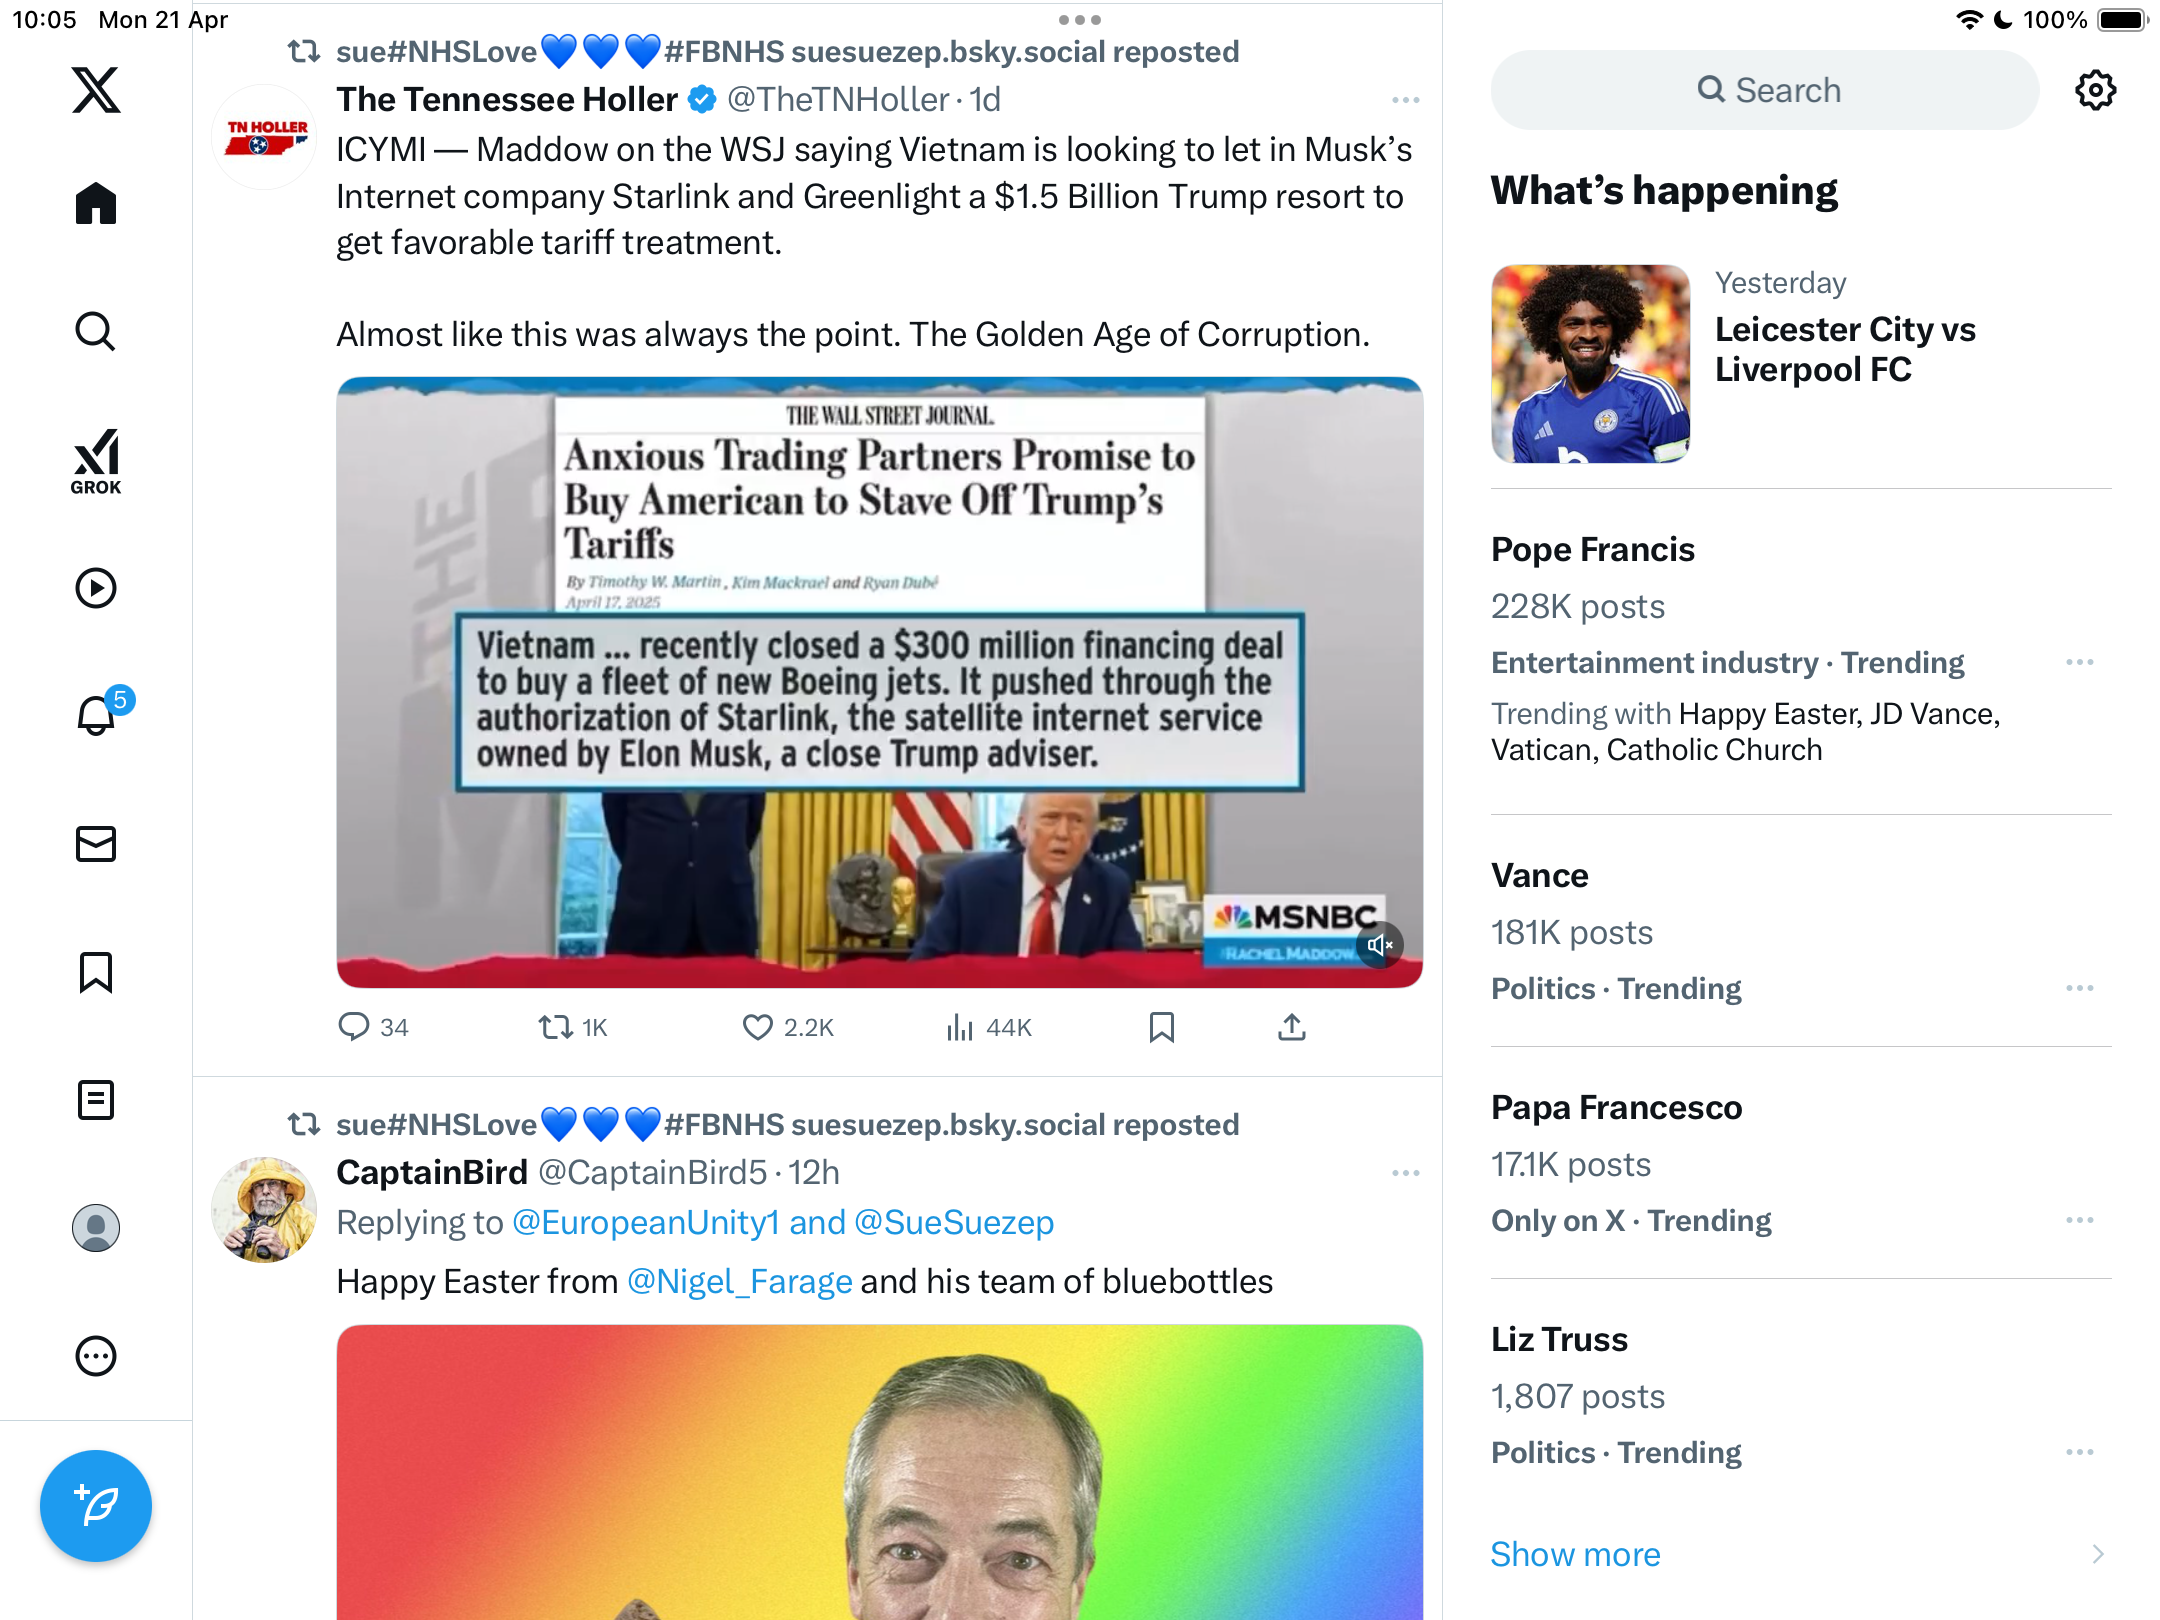This screenshot has width=2160, height=1620.
Task: Open the Liz Truss trending topic
Action: (1801, 1396)
